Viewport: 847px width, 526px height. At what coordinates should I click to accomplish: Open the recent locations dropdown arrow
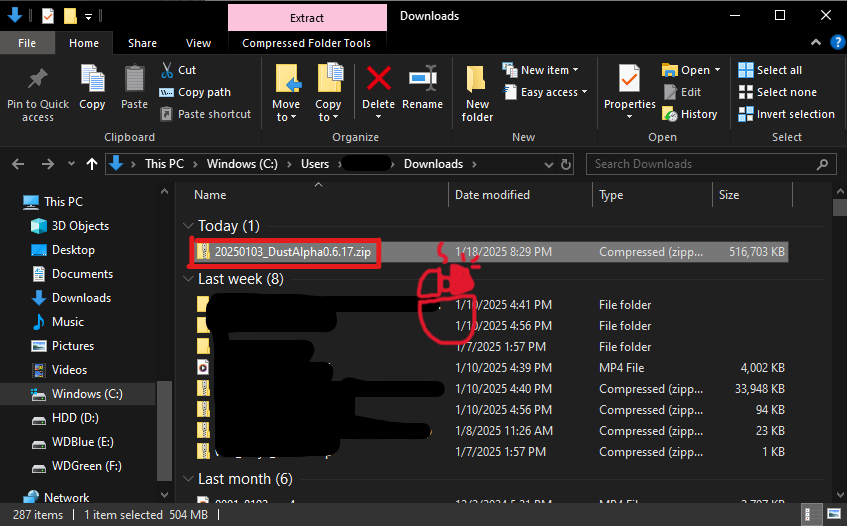pyautogui.click(x=71, y=164)
